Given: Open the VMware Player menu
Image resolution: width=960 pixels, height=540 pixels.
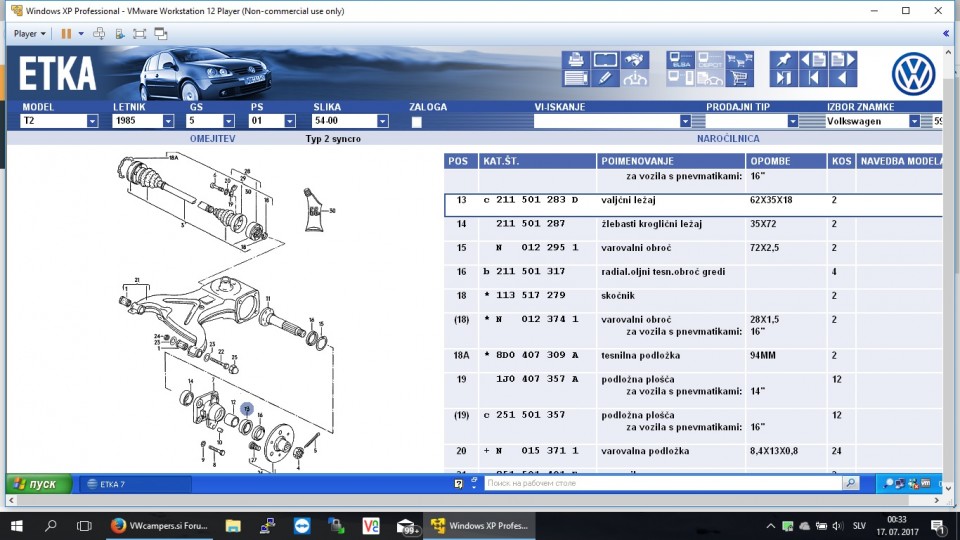Looking at the screenshot, I should 29,34.
